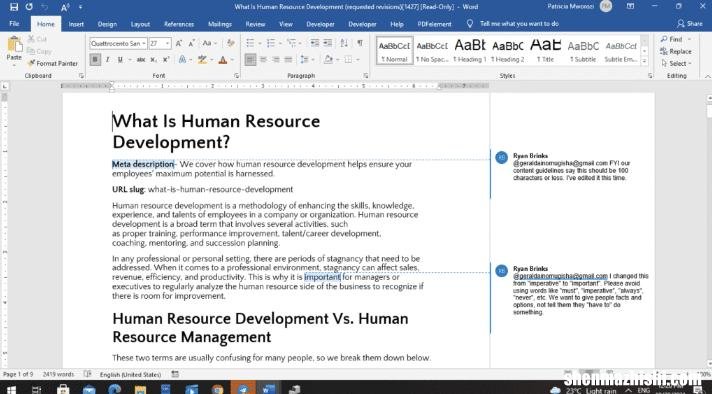
Task: Click the email link in the 'imperative' comment
Action: 560,276
